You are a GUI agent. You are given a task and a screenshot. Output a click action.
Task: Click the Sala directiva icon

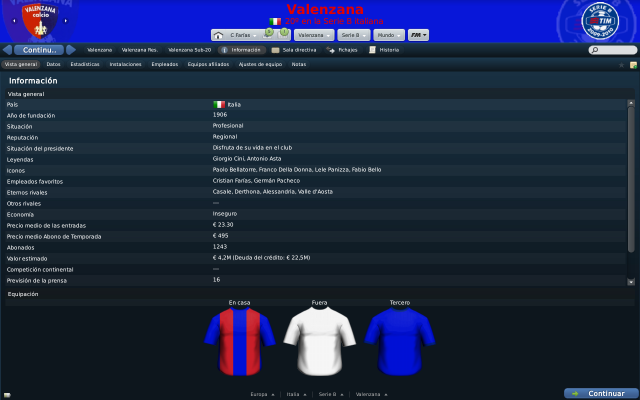click(276, 50)
